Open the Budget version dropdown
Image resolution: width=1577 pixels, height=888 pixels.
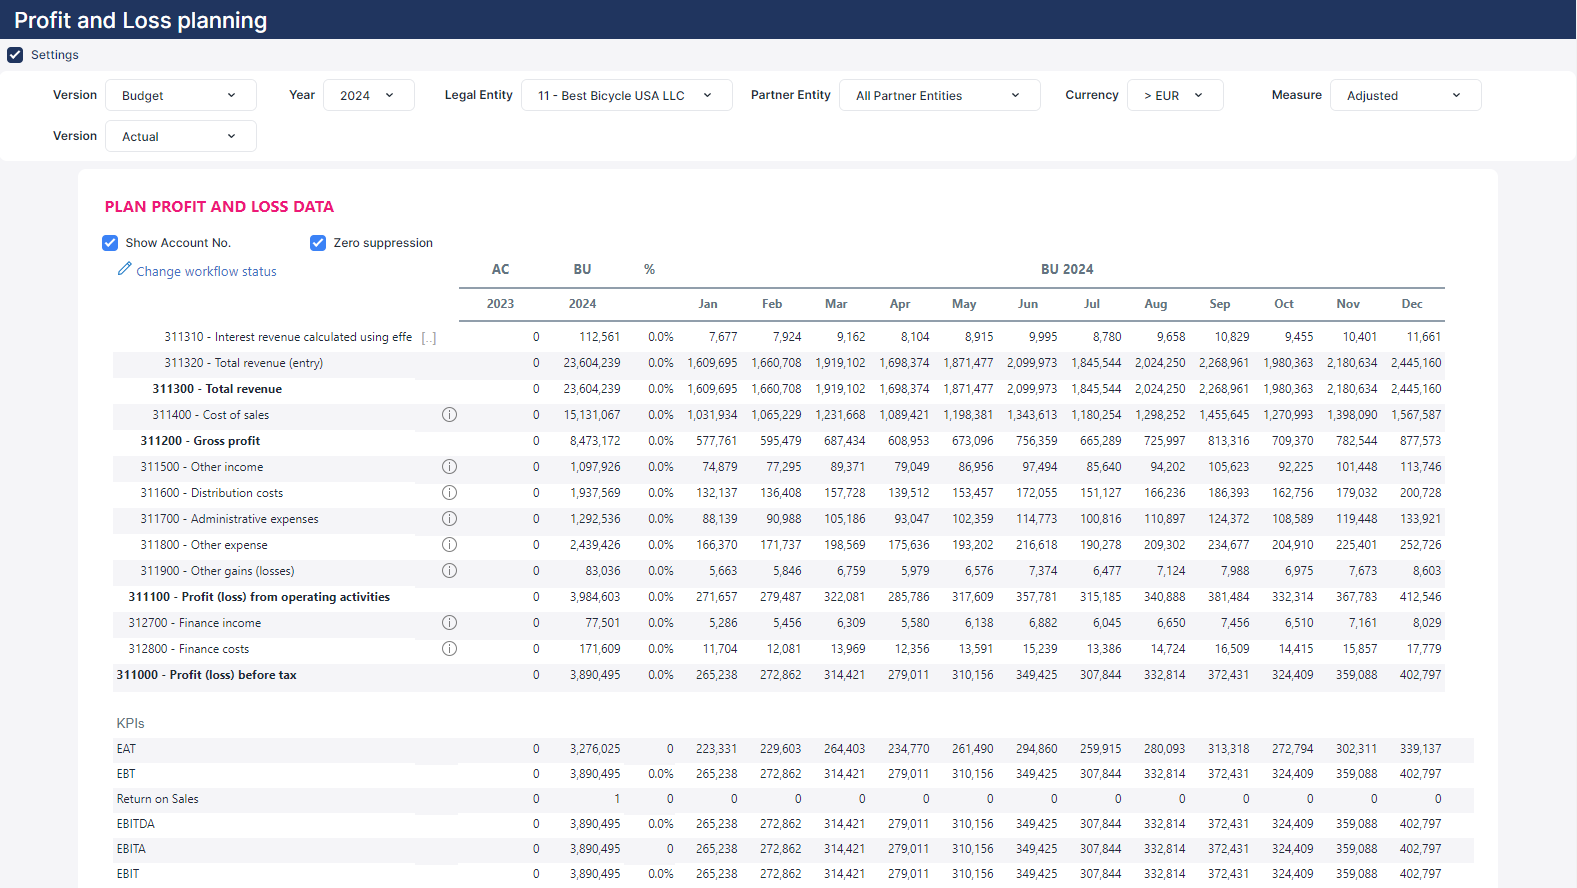pyautogui.click(x=180, y=96)
